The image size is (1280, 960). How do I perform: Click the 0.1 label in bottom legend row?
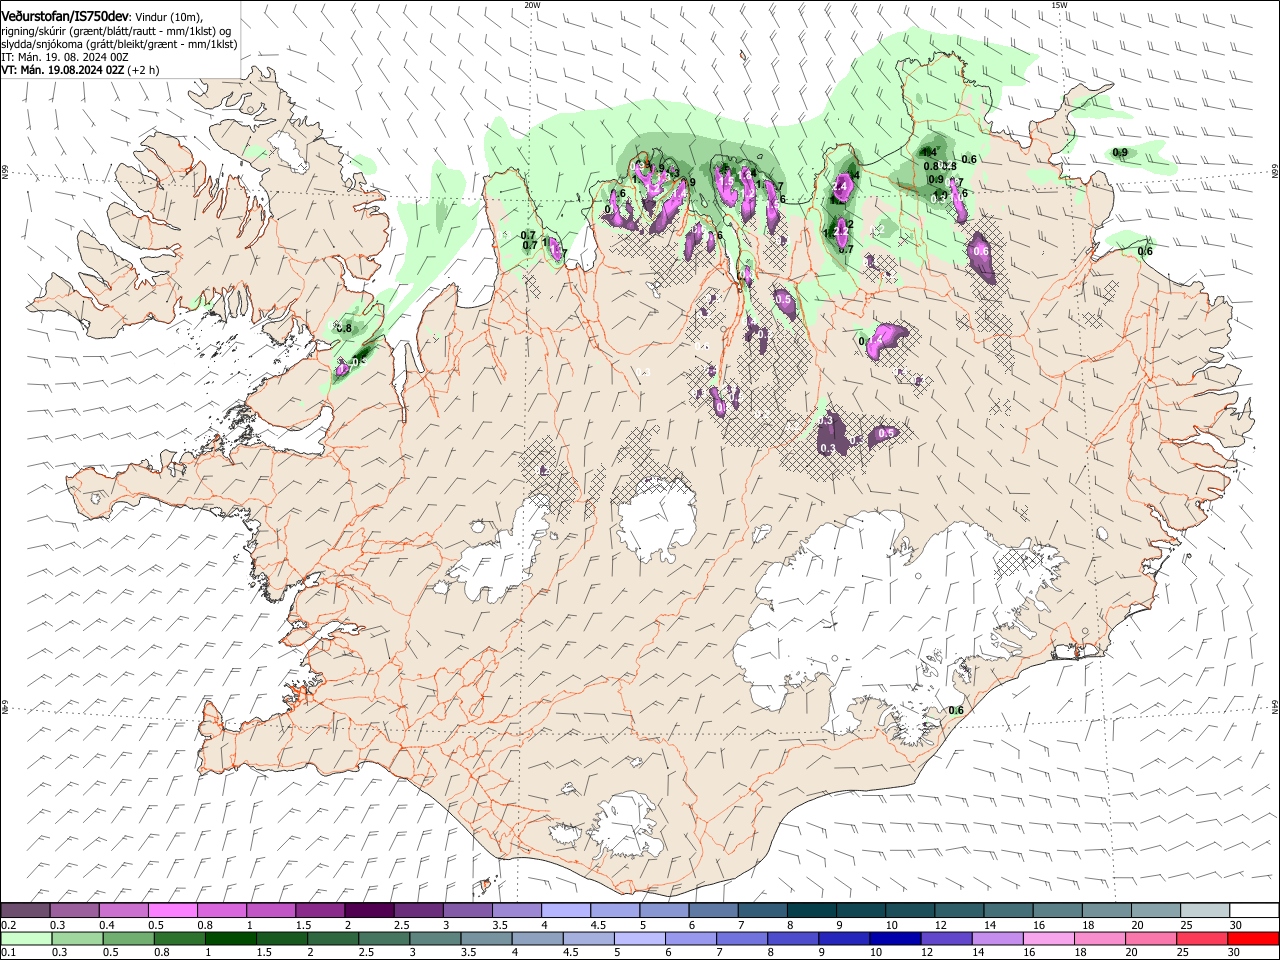point(8,953)
